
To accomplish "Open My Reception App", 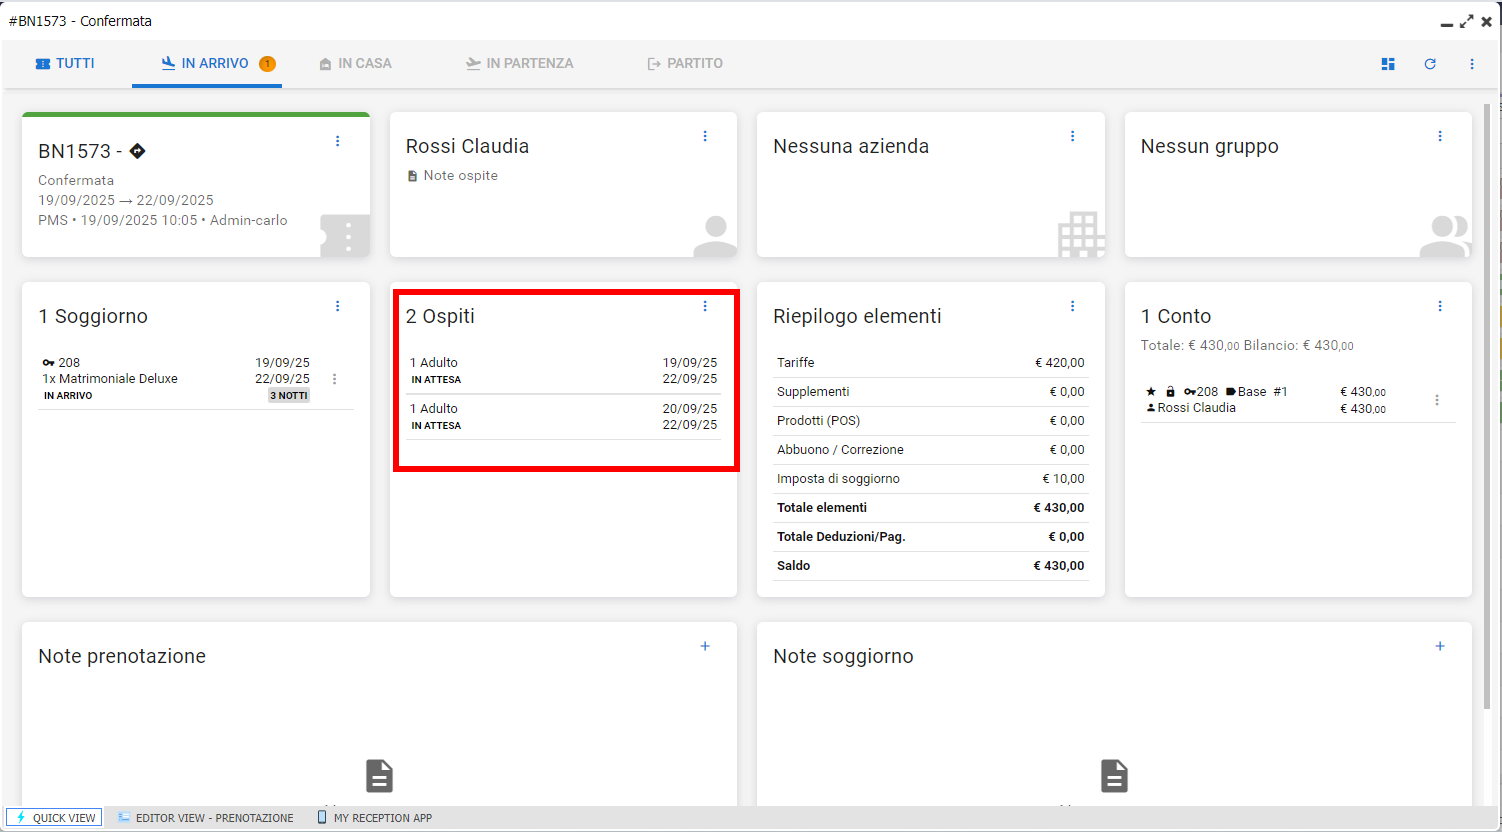I will [x=375, y=818].
